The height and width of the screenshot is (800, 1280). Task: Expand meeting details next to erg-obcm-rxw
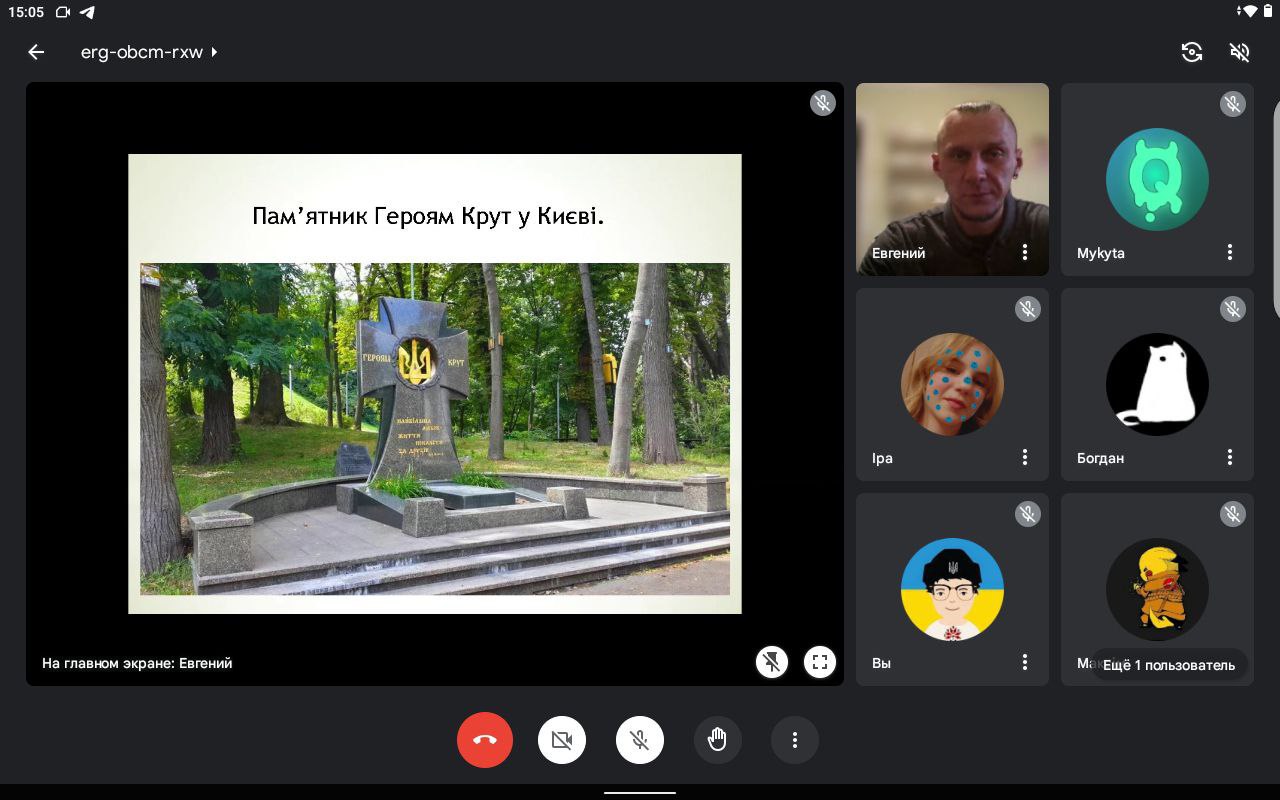pyautogui.click(x=214, y=52)
